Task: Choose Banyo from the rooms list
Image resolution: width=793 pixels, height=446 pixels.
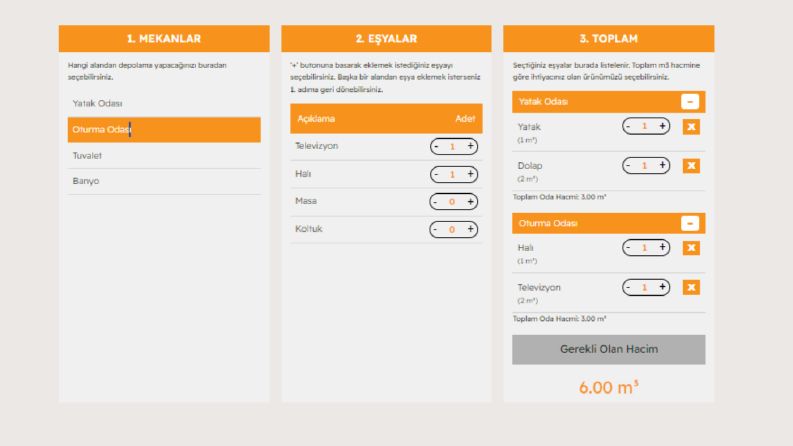Action: 164,181
